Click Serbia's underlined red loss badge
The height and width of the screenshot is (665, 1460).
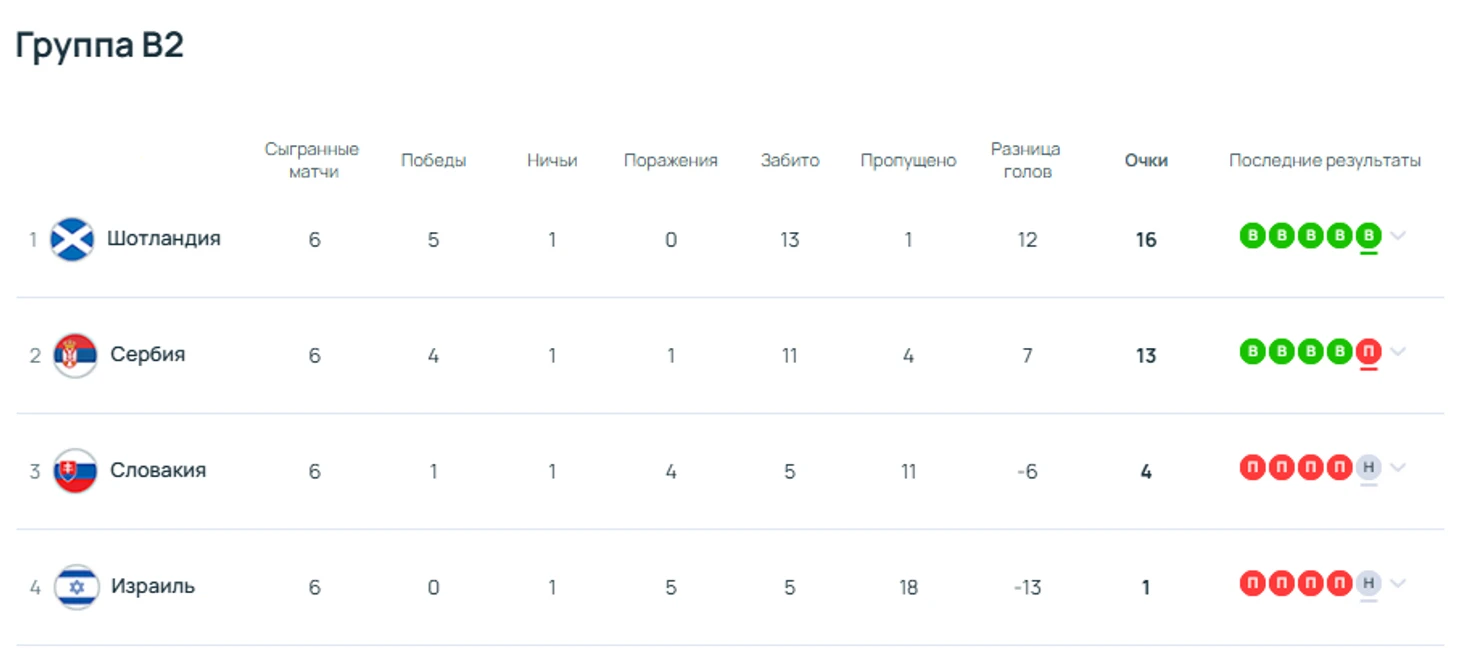click(1369, 352)
